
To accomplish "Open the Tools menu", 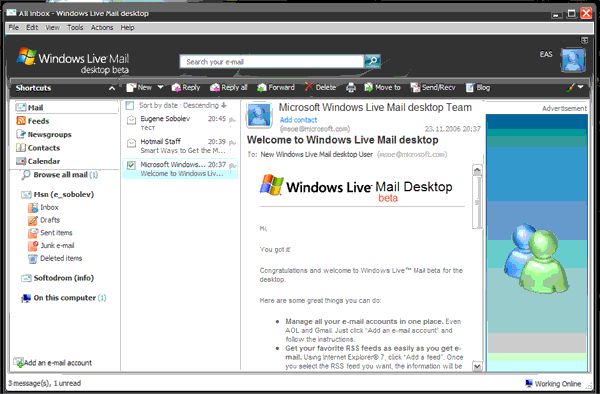I will [75, 28].
